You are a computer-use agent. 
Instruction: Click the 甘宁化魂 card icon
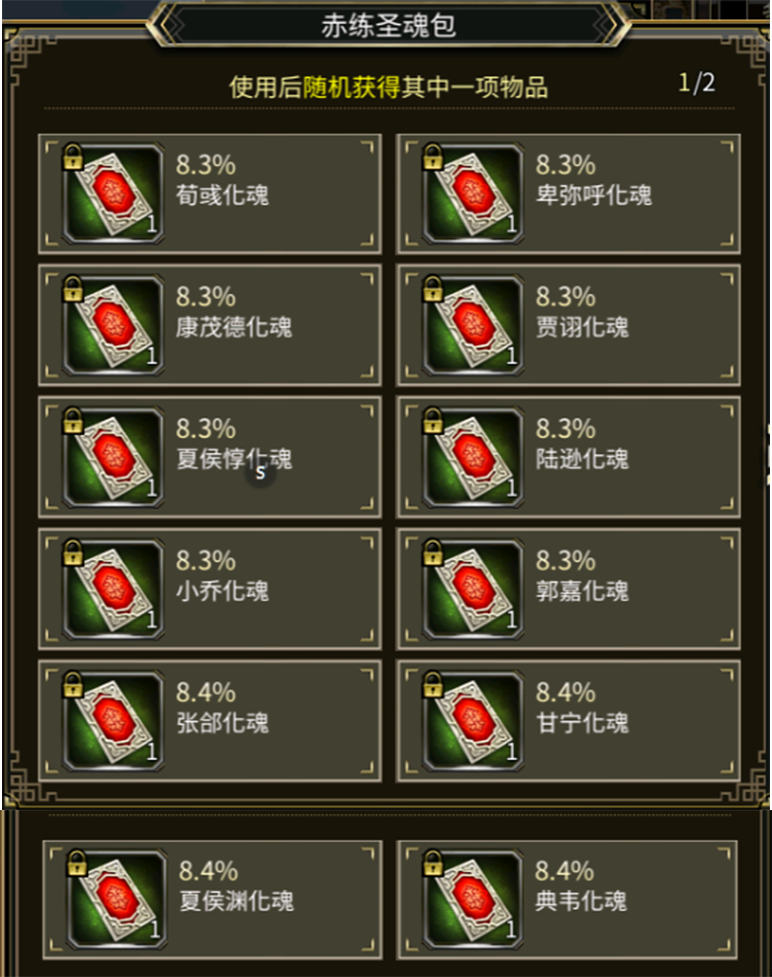[473, 722]
